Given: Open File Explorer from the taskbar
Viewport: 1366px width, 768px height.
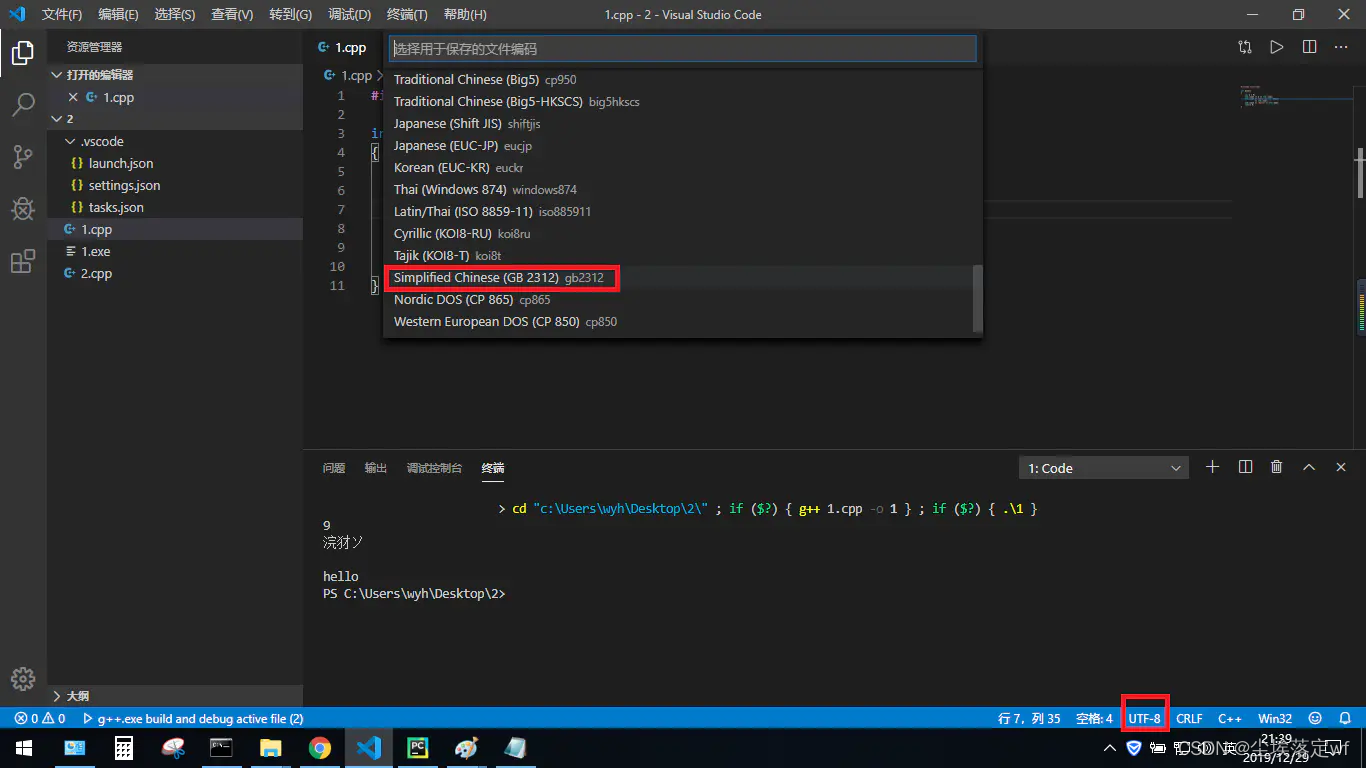Looking at the screenshot, I should tap(271, 748).
